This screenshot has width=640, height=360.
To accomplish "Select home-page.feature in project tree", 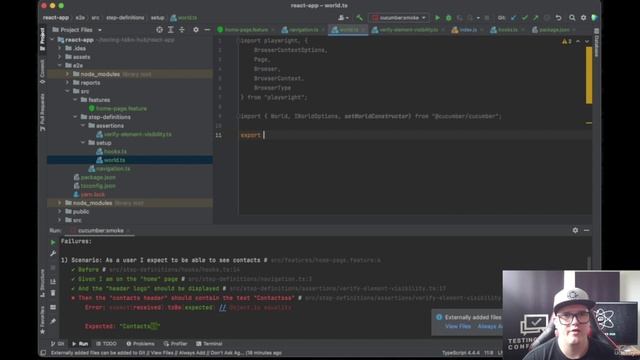I will [x=121, y=109].
